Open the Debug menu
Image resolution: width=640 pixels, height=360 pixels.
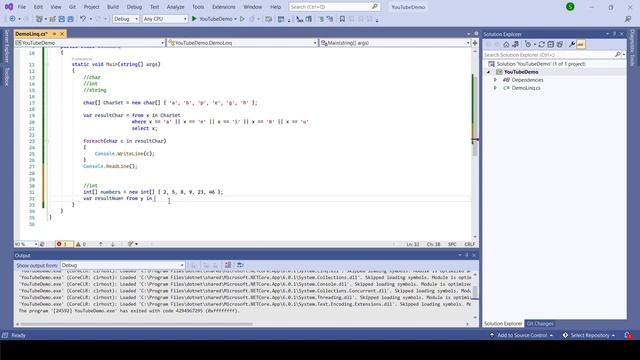134,7
